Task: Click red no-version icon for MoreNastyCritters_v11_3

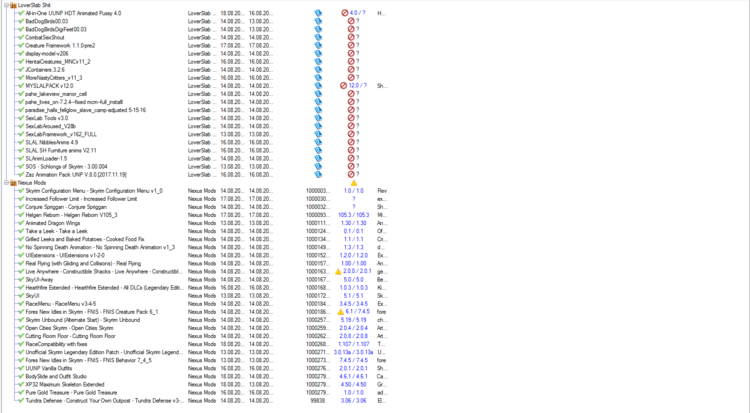Action: click(351, 78)
